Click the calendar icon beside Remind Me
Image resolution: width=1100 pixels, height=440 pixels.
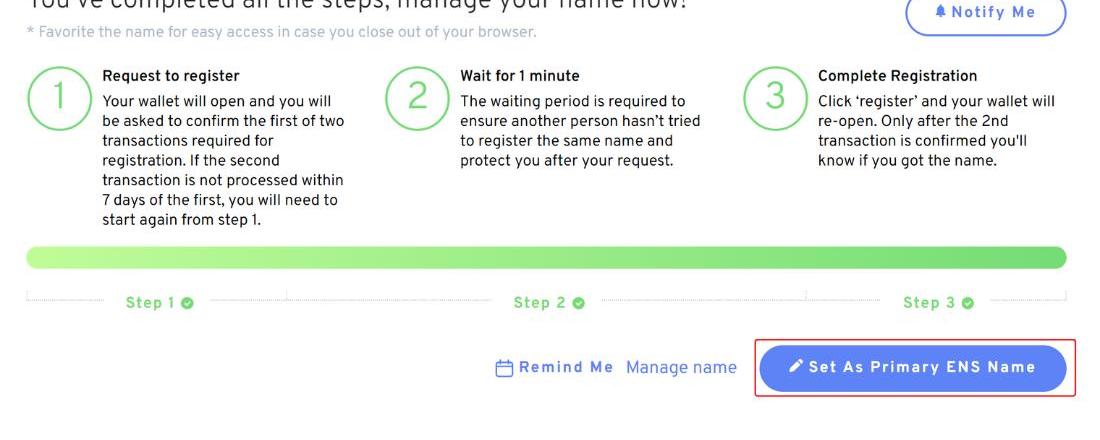tap(504, 368)
